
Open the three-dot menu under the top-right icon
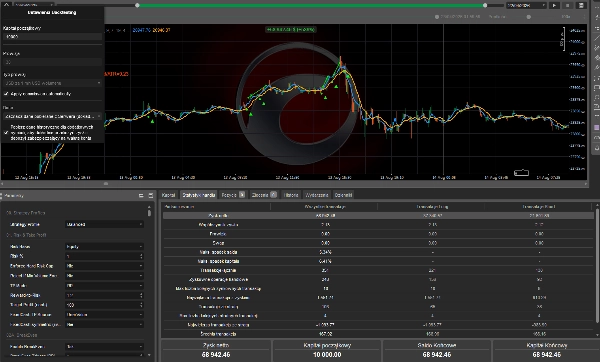click(x=584, y=17)
